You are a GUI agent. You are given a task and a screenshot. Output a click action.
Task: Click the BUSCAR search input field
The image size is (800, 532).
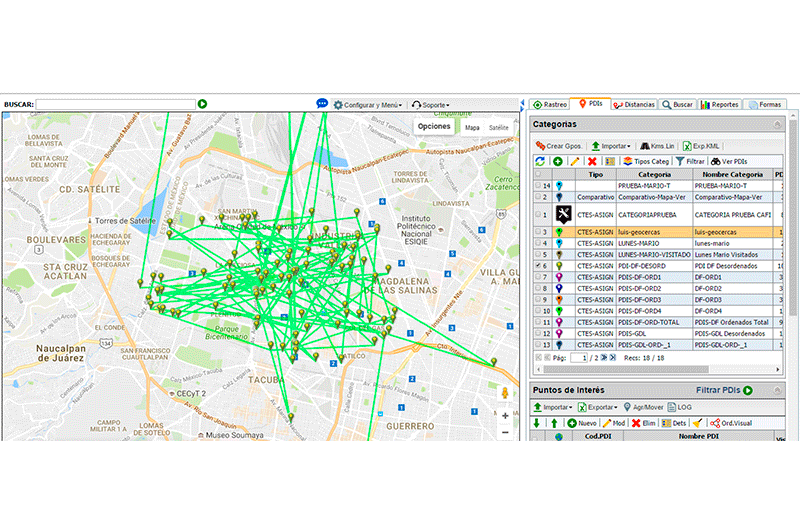pos(115,104)
